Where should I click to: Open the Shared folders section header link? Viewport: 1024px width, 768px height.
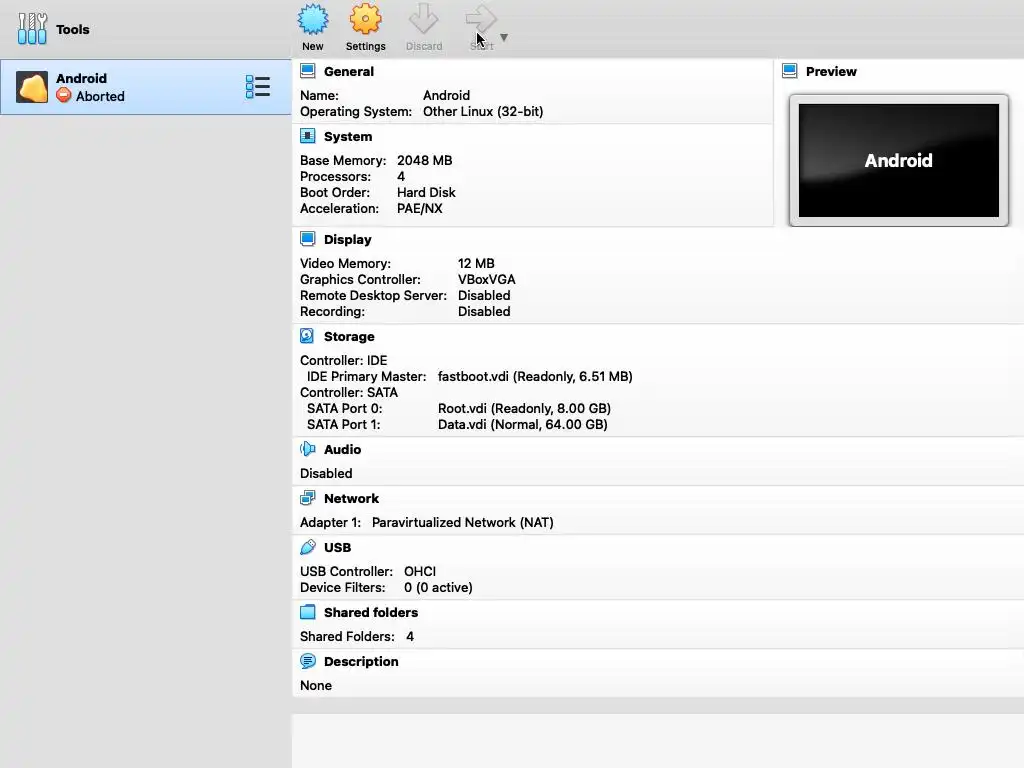[x=371, y=613]
